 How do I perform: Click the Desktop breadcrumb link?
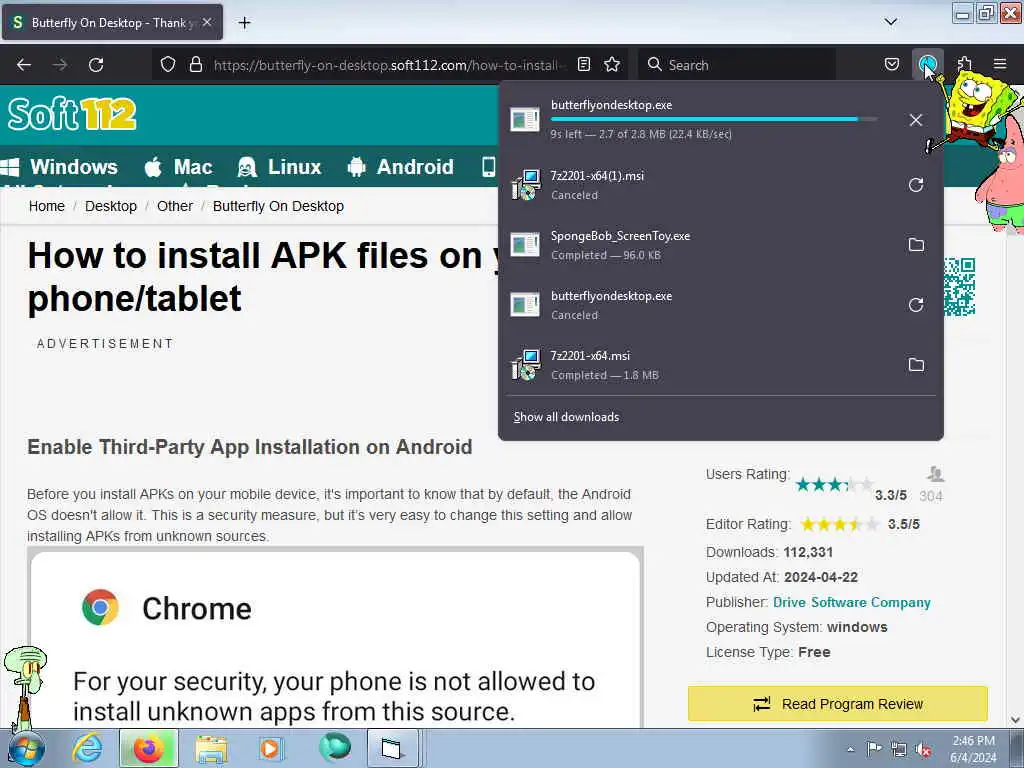click(x=111, y=206)
